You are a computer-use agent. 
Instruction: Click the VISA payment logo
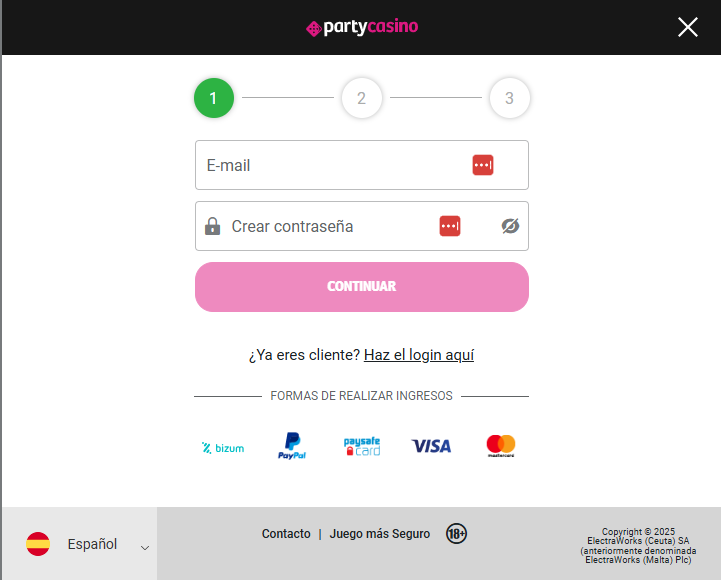coord(431,446)
